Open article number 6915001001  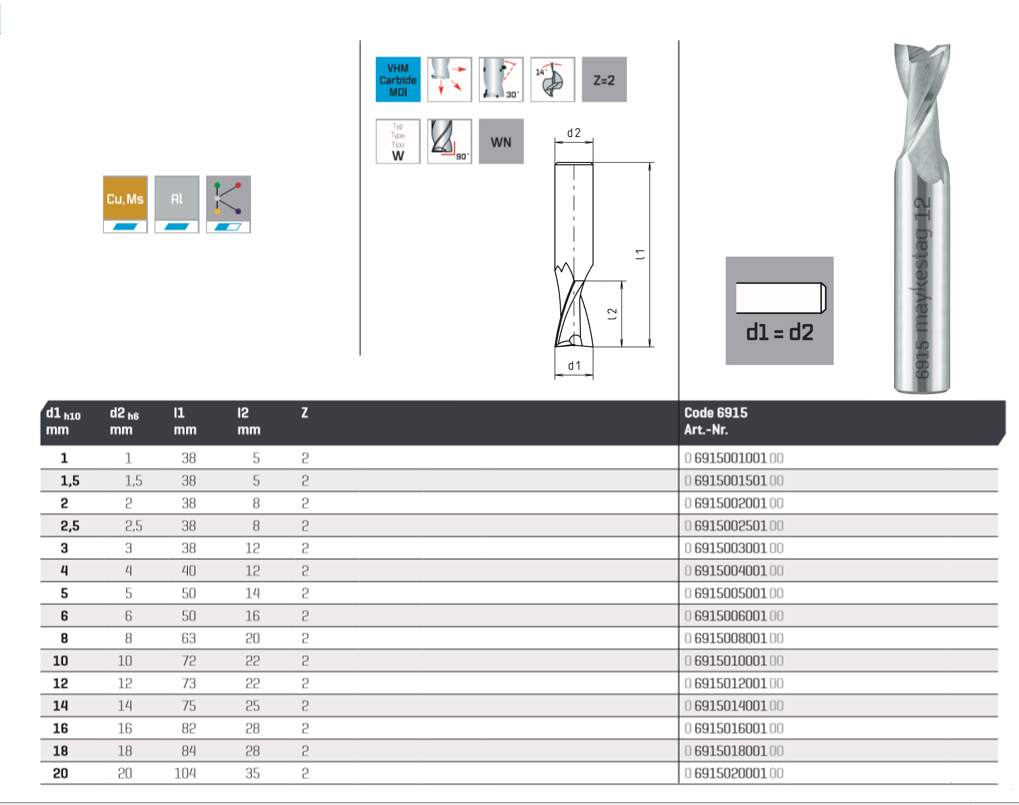pyautogui.click(x=733, y=458)
